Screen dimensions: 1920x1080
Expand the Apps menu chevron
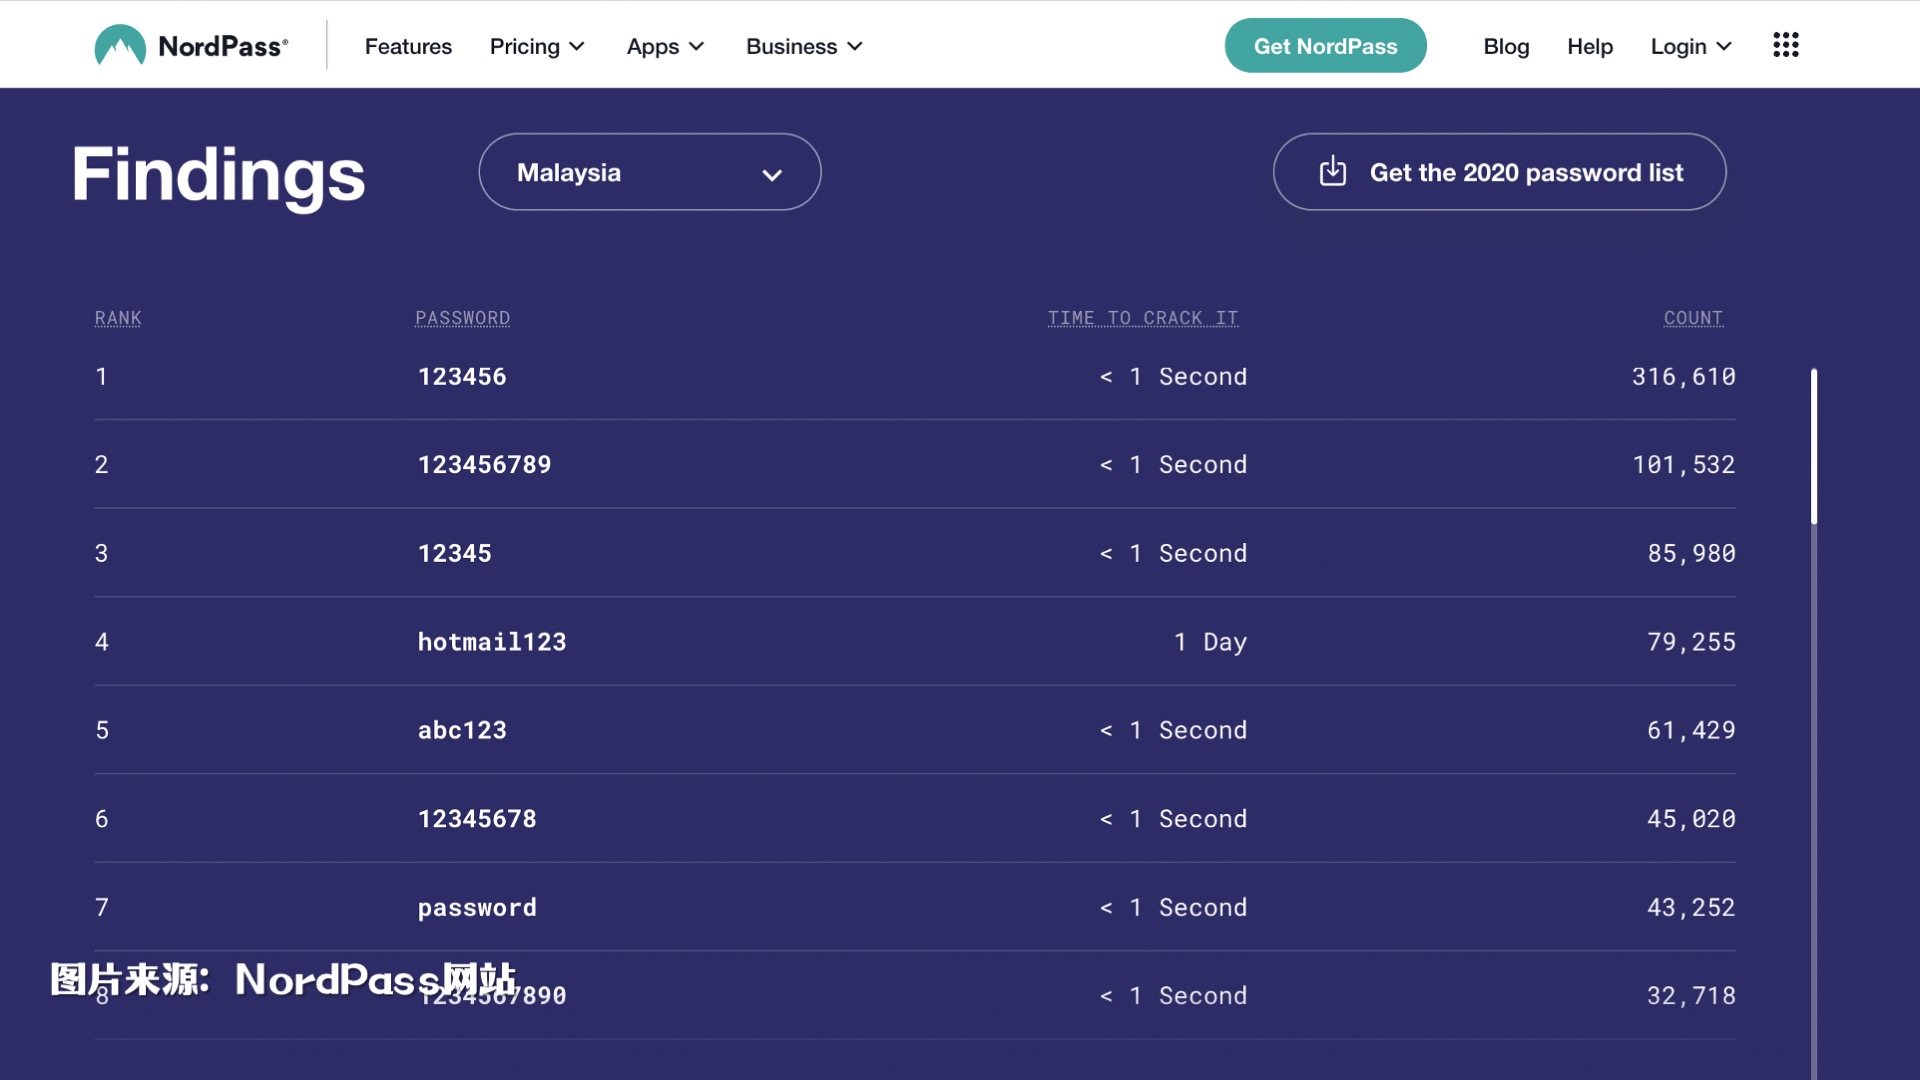pyautogui.click(x=697, y=47)
